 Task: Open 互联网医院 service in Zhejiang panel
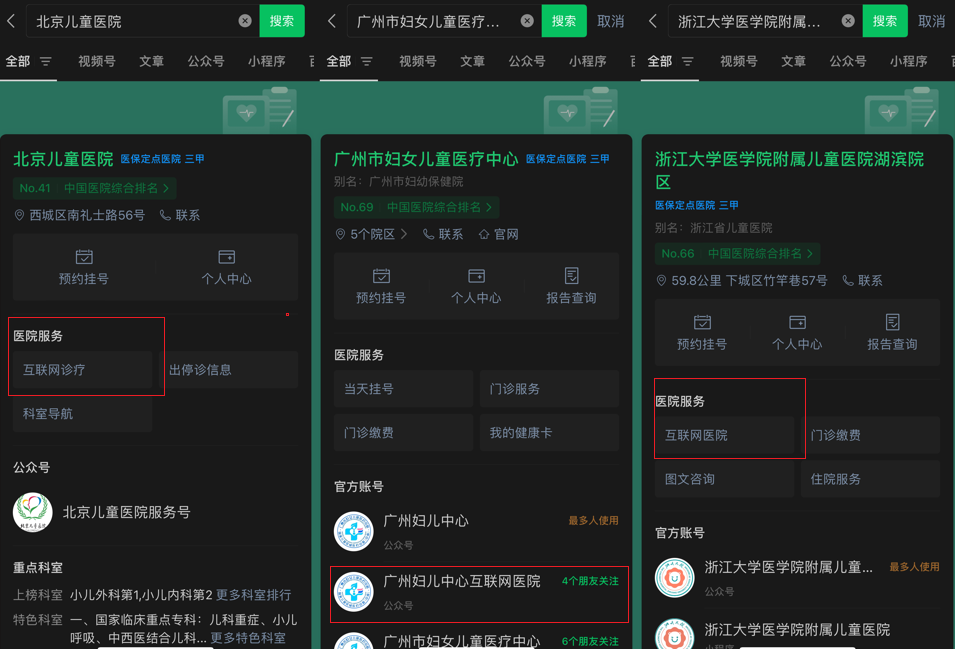click(725, 435)
